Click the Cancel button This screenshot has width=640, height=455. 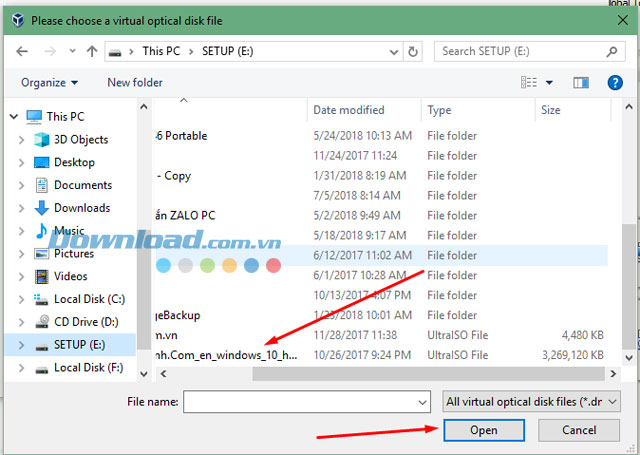point(579,430)
